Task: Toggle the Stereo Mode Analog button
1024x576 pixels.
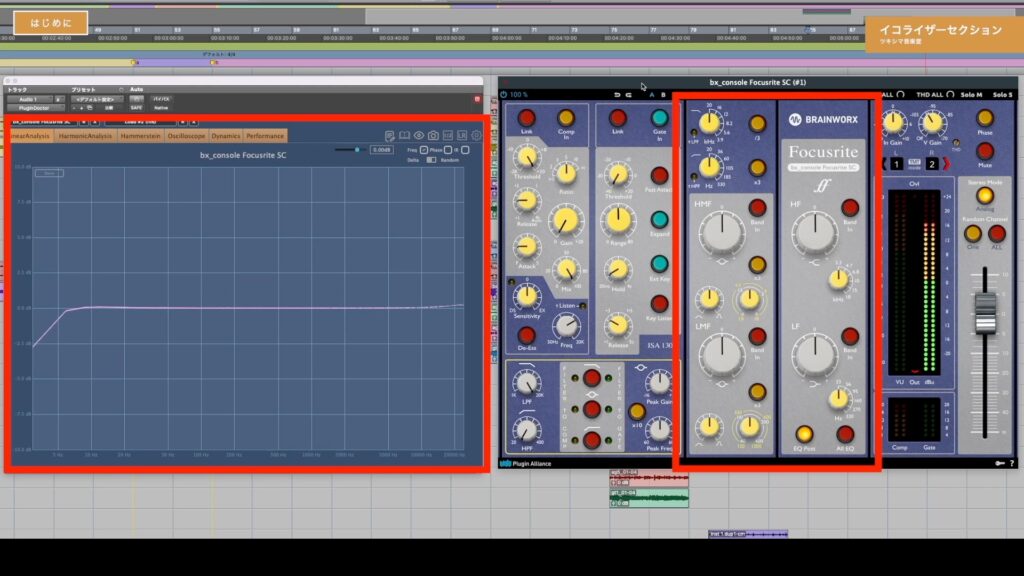Action: pyautogui.click(x=985, y=195)
